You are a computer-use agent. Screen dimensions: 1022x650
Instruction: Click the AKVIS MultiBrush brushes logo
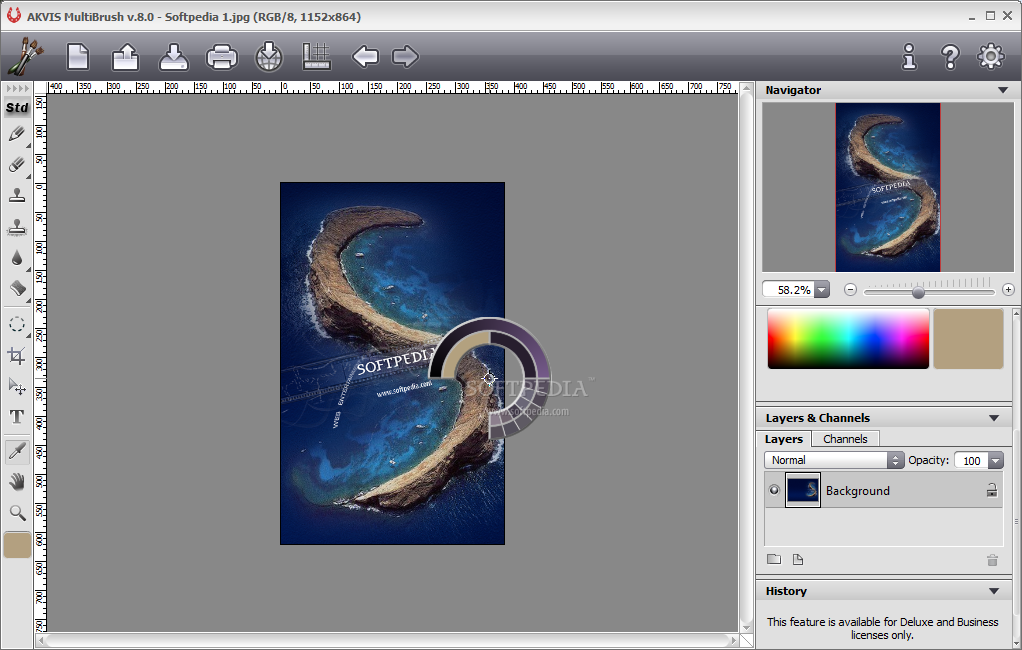[x=26, y=56]
